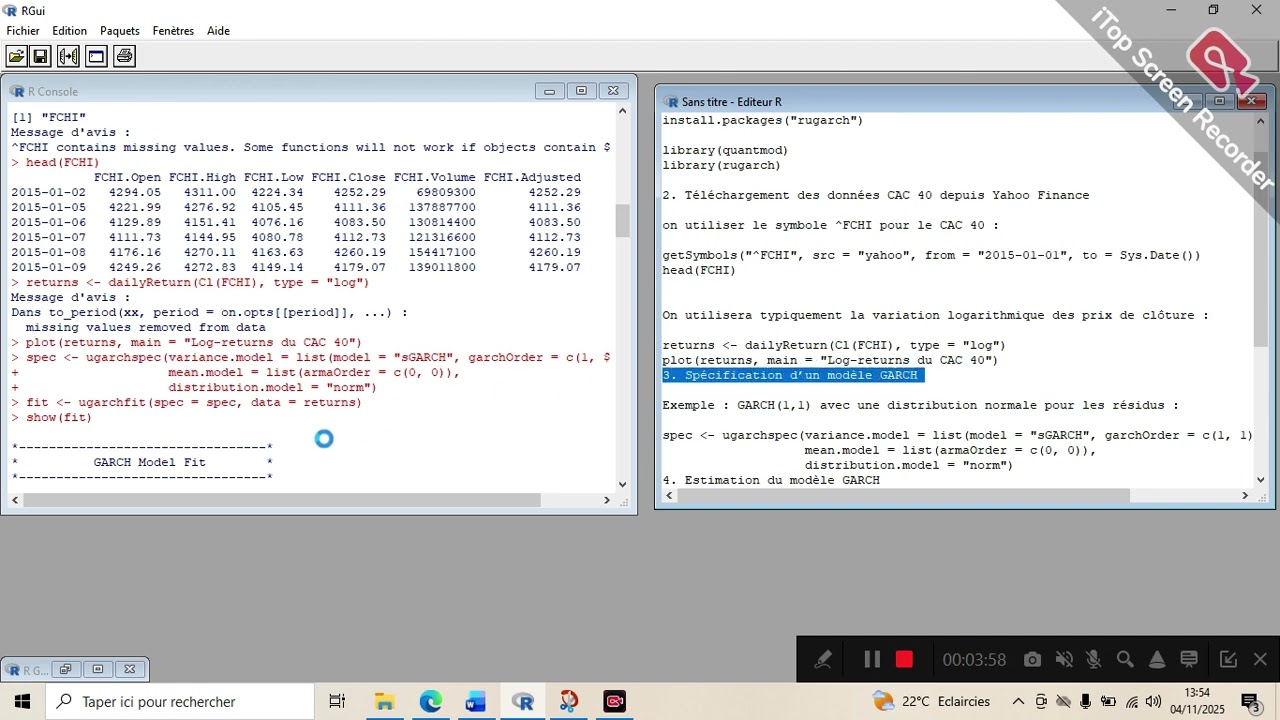
Task: Open the clock showing 13:54
Action: pos(1197,701)
